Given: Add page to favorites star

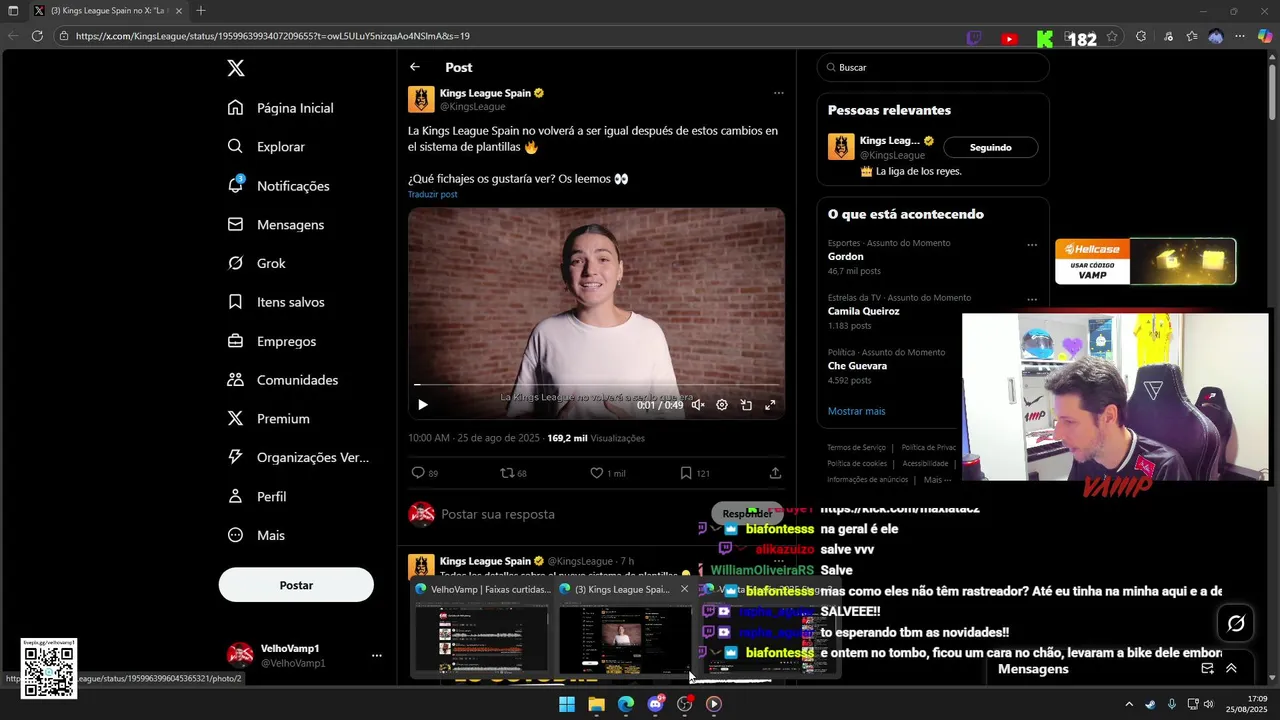Looking at the screenshot, I should 1112,37.
